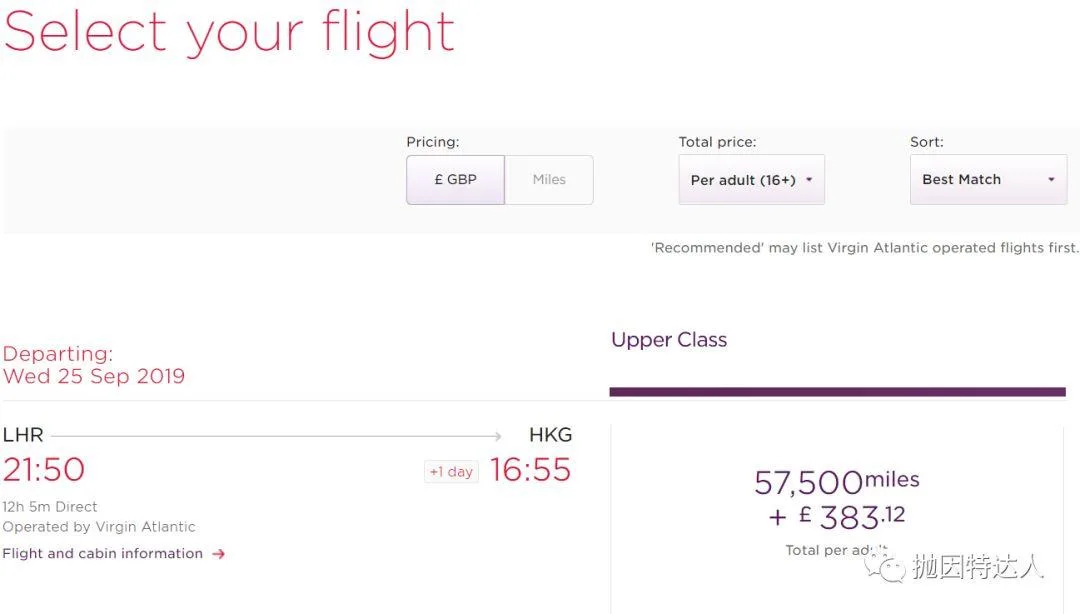
Task: Click the arrow icon next to Flight and cabin information
Action: pos(219,553)
